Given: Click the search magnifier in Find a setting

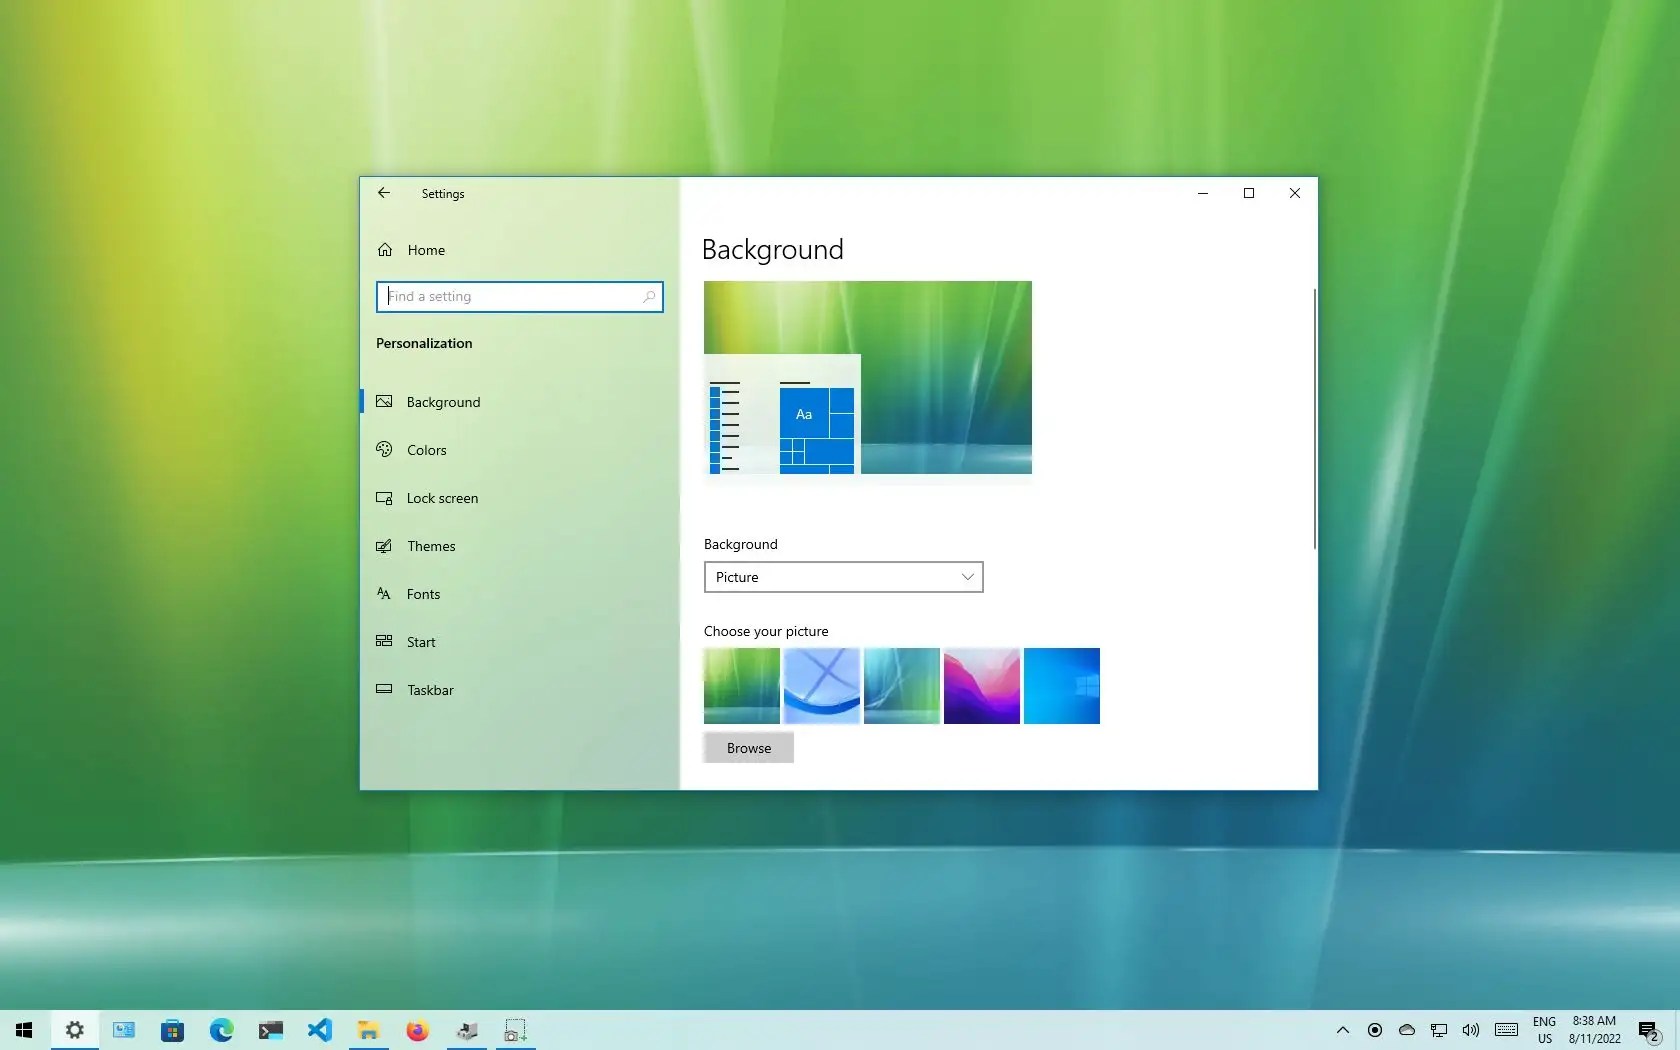Looking at the screenshot, I should click(649, 296).
